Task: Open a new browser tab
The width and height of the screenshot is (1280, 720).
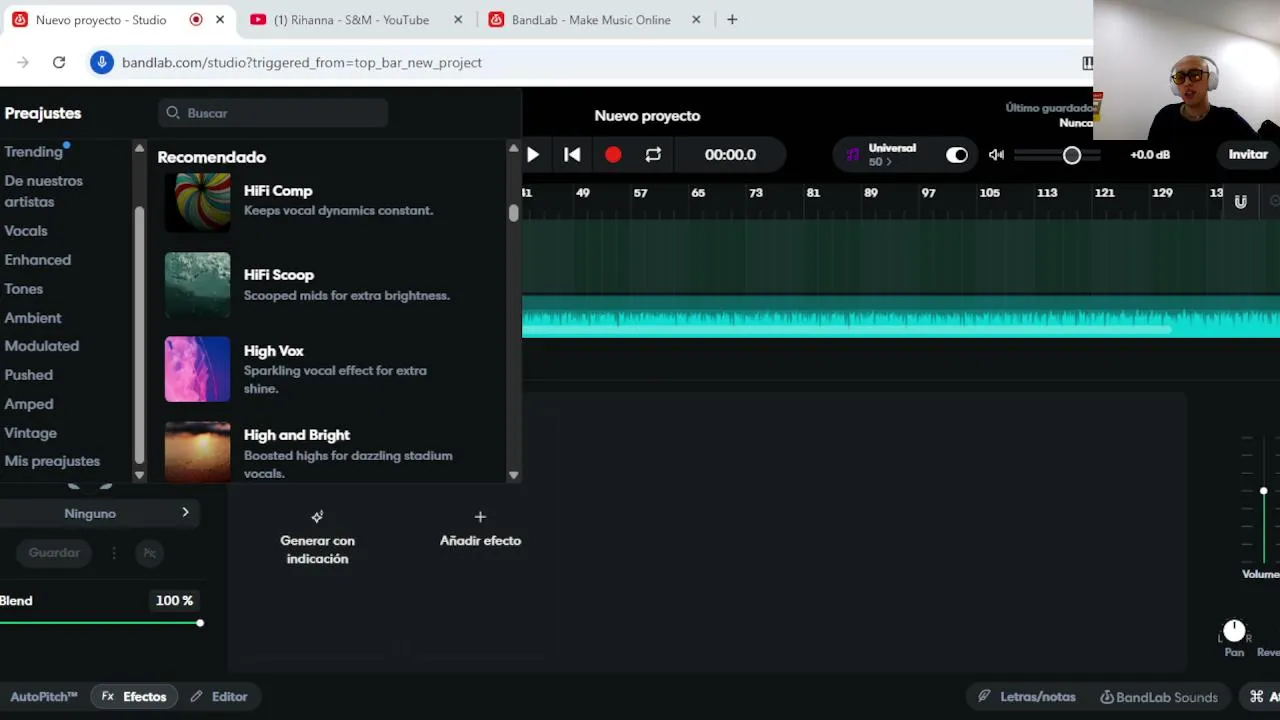Action: click(x=732, y=20)
